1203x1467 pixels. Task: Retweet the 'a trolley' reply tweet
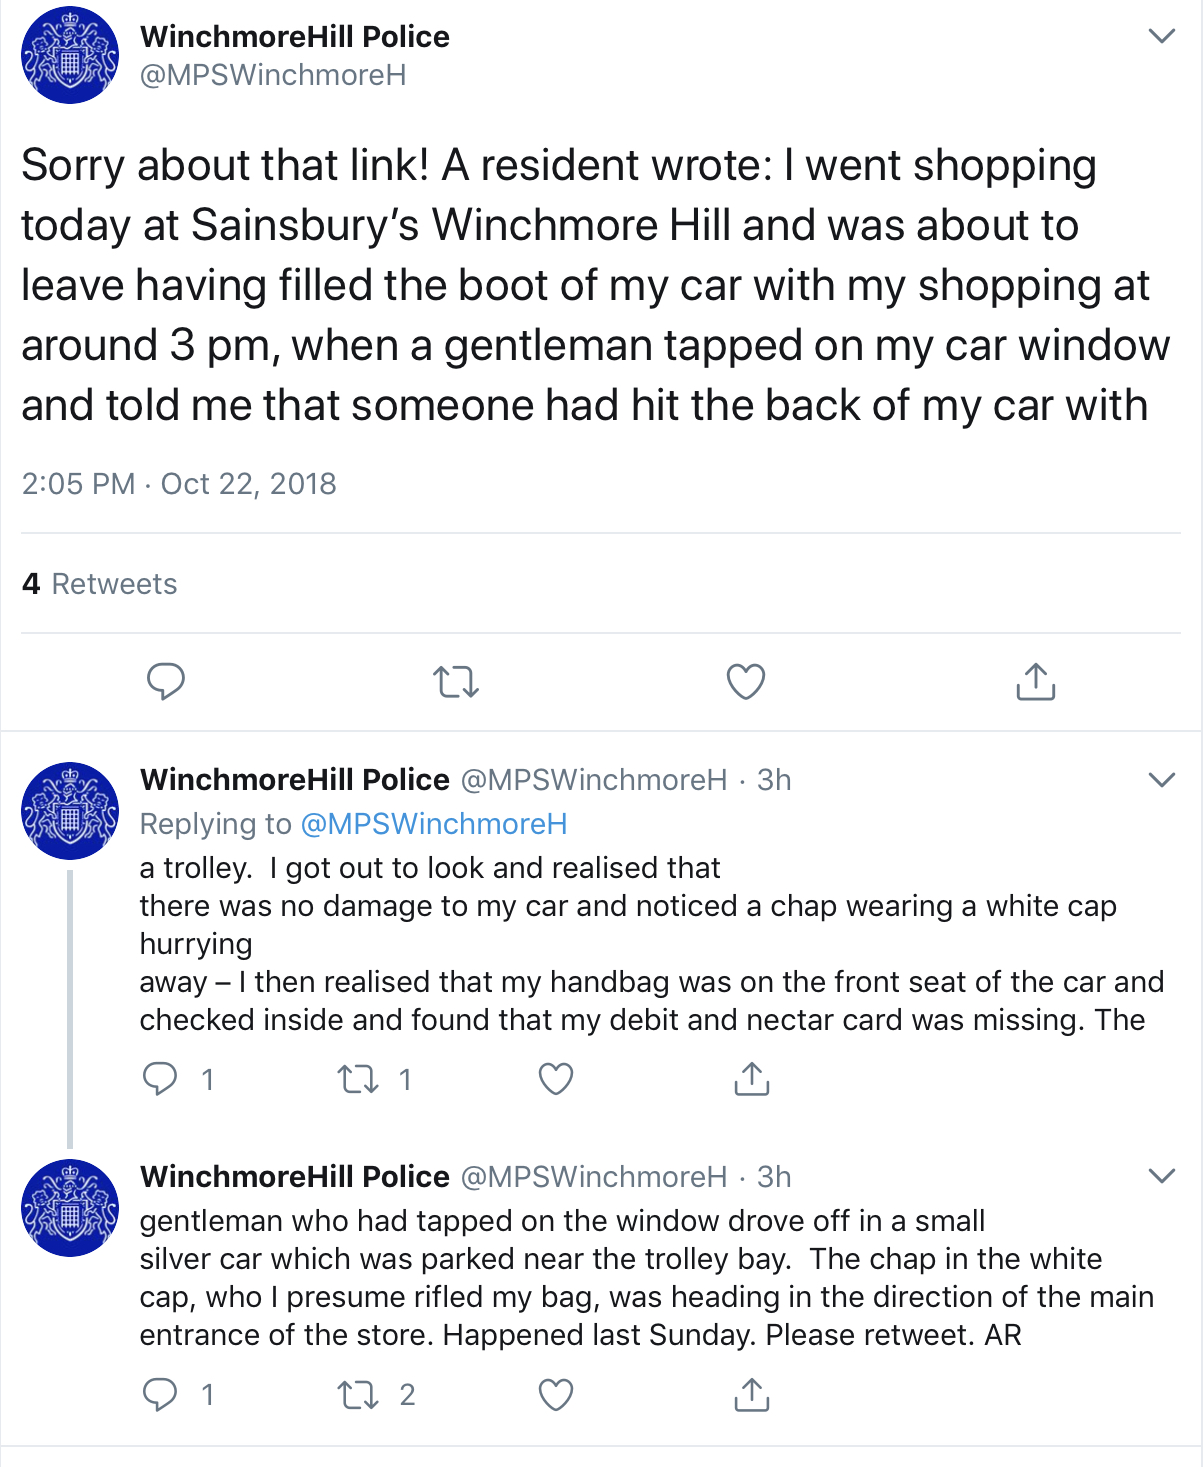point(358,1079)
